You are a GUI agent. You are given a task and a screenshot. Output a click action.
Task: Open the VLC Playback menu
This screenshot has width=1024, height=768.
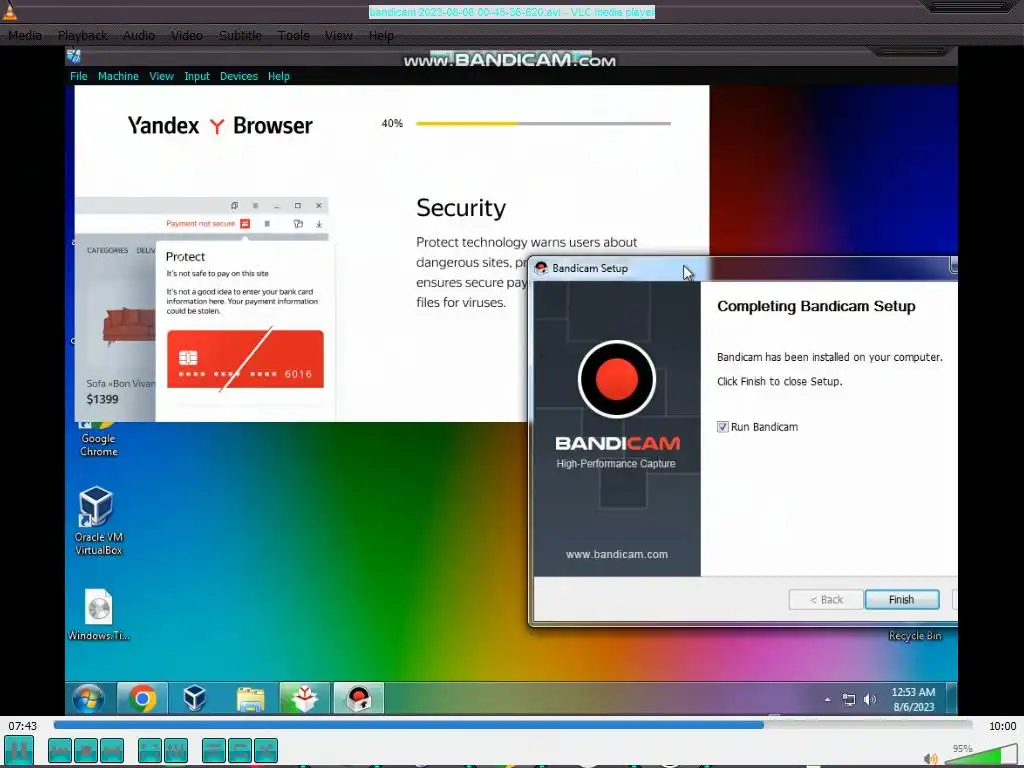[x=82, y=35]
